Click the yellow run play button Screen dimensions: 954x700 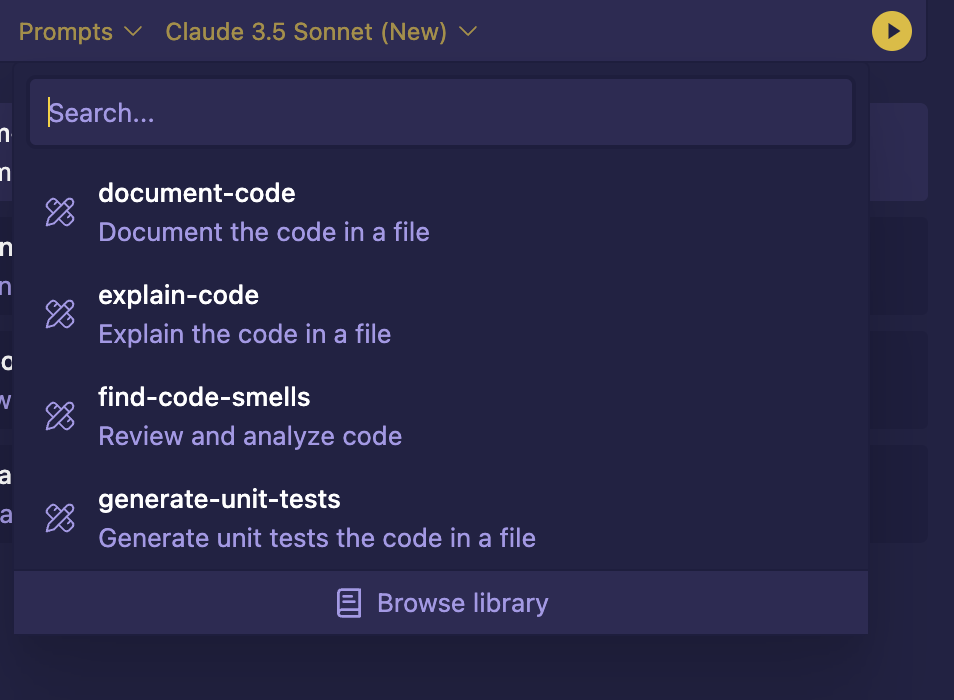pos(892,31)
